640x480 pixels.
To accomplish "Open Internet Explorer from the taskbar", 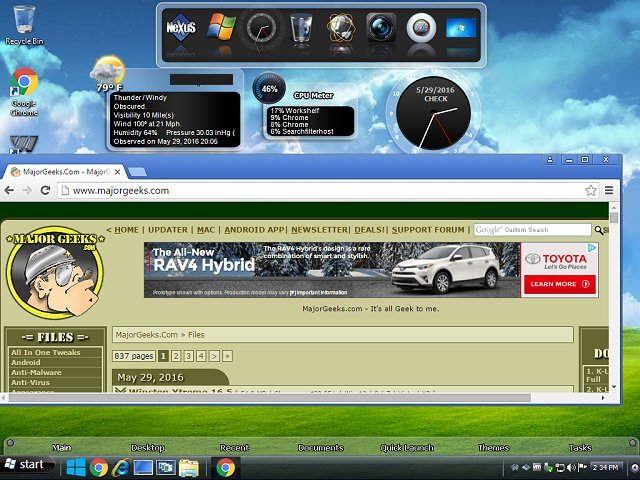I will pyautogui.click(x=121, y=466).
